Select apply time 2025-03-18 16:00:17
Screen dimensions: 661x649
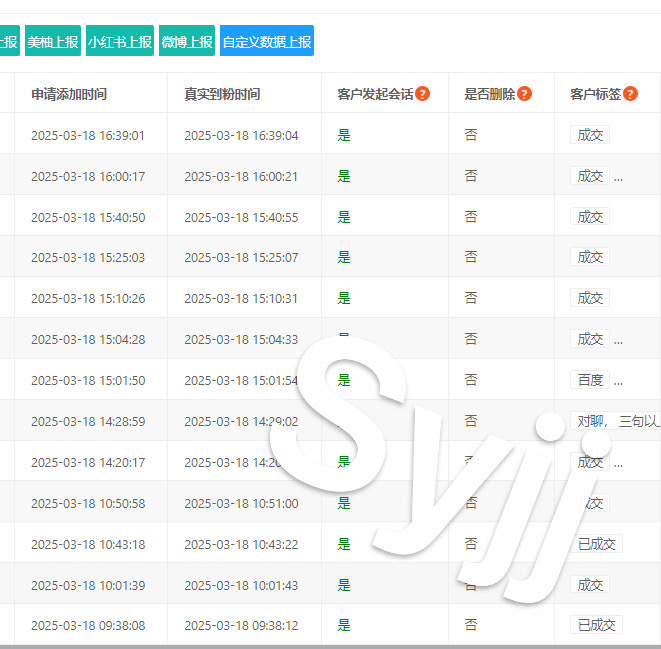[x=88, y=177]
